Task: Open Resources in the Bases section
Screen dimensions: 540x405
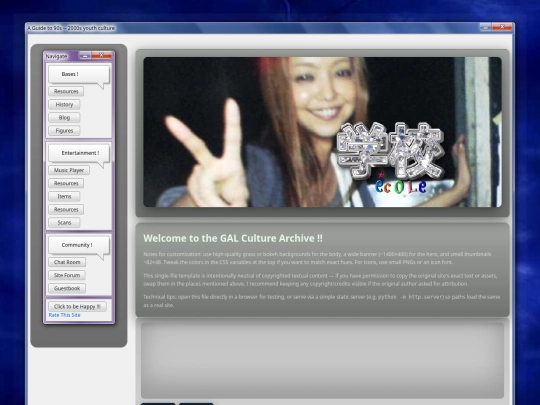Action: point(66,91)
